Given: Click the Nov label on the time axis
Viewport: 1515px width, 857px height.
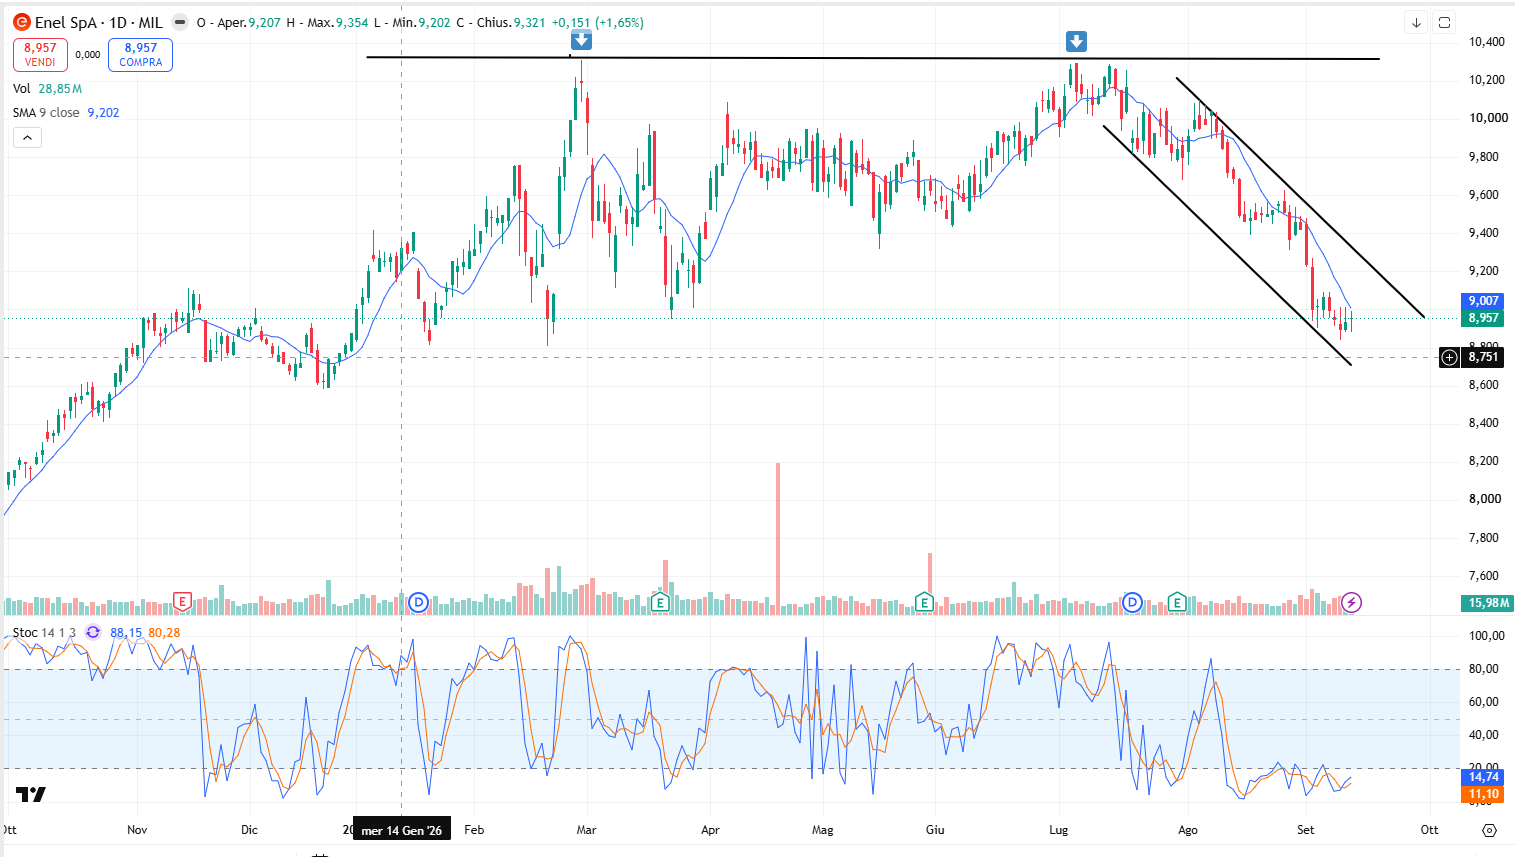Looking at the screenshot, I should [x=137, y=830].
